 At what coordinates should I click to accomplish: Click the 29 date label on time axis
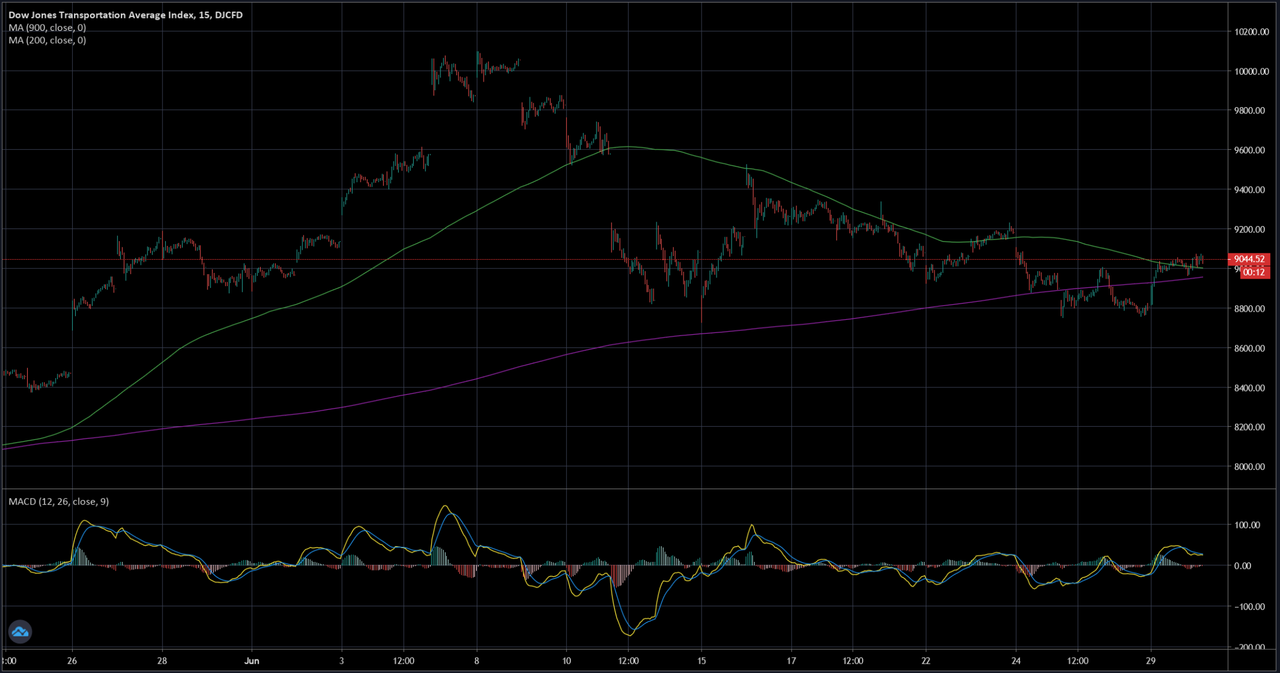1151,661
